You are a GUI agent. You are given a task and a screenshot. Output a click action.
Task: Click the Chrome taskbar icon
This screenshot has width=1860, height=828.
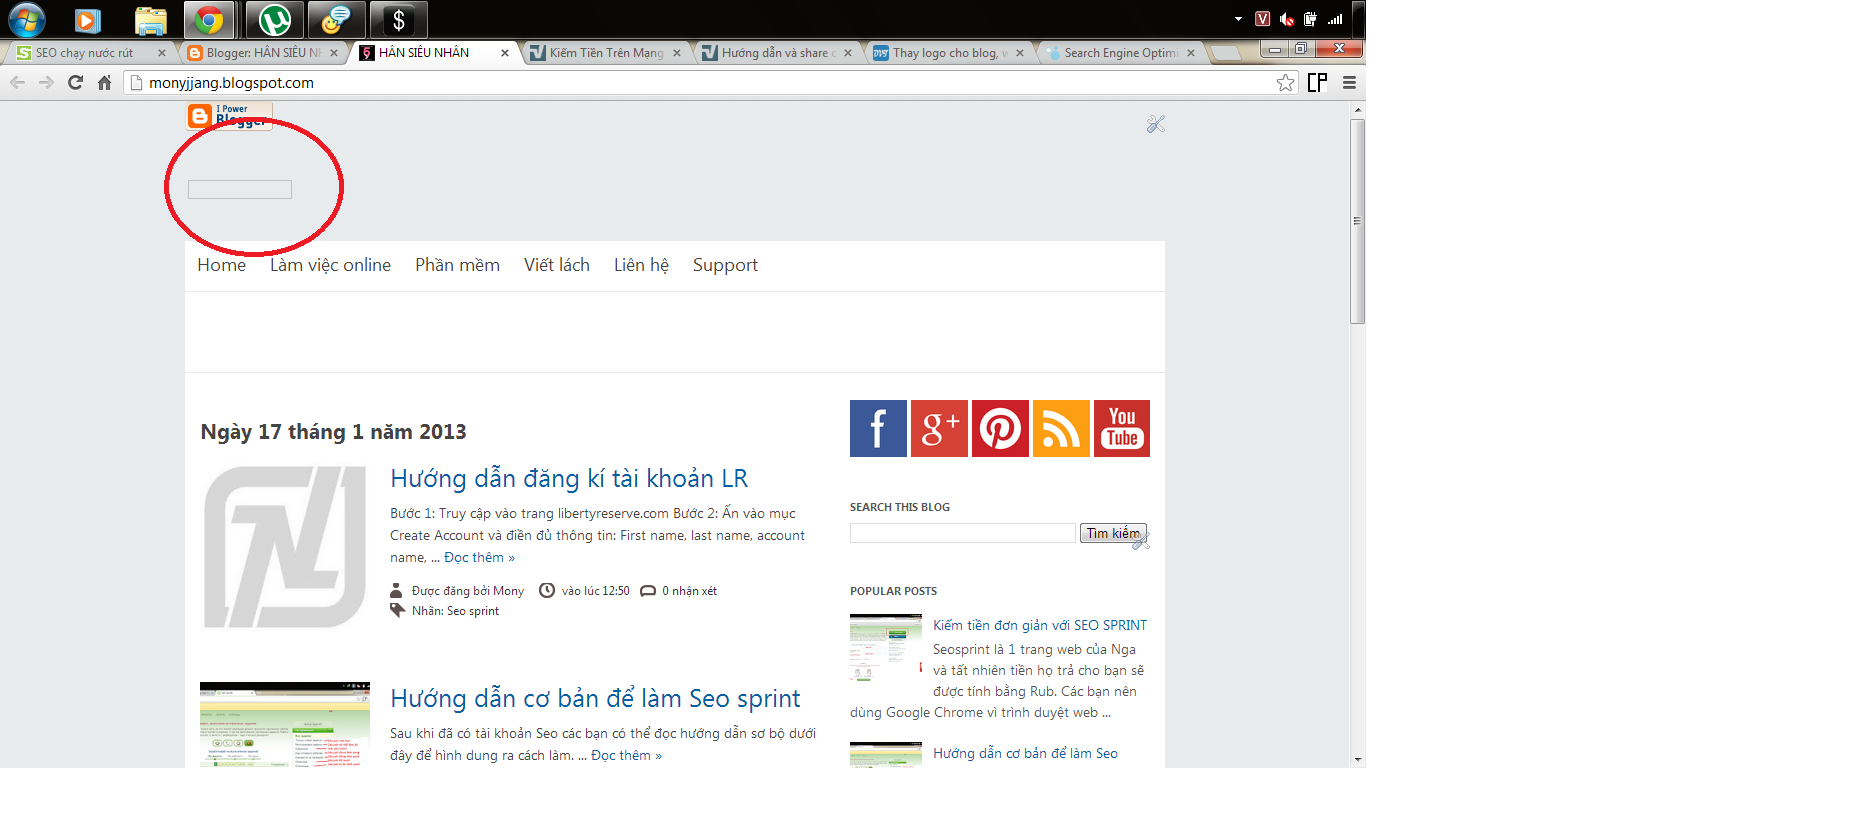click(209, 19)
